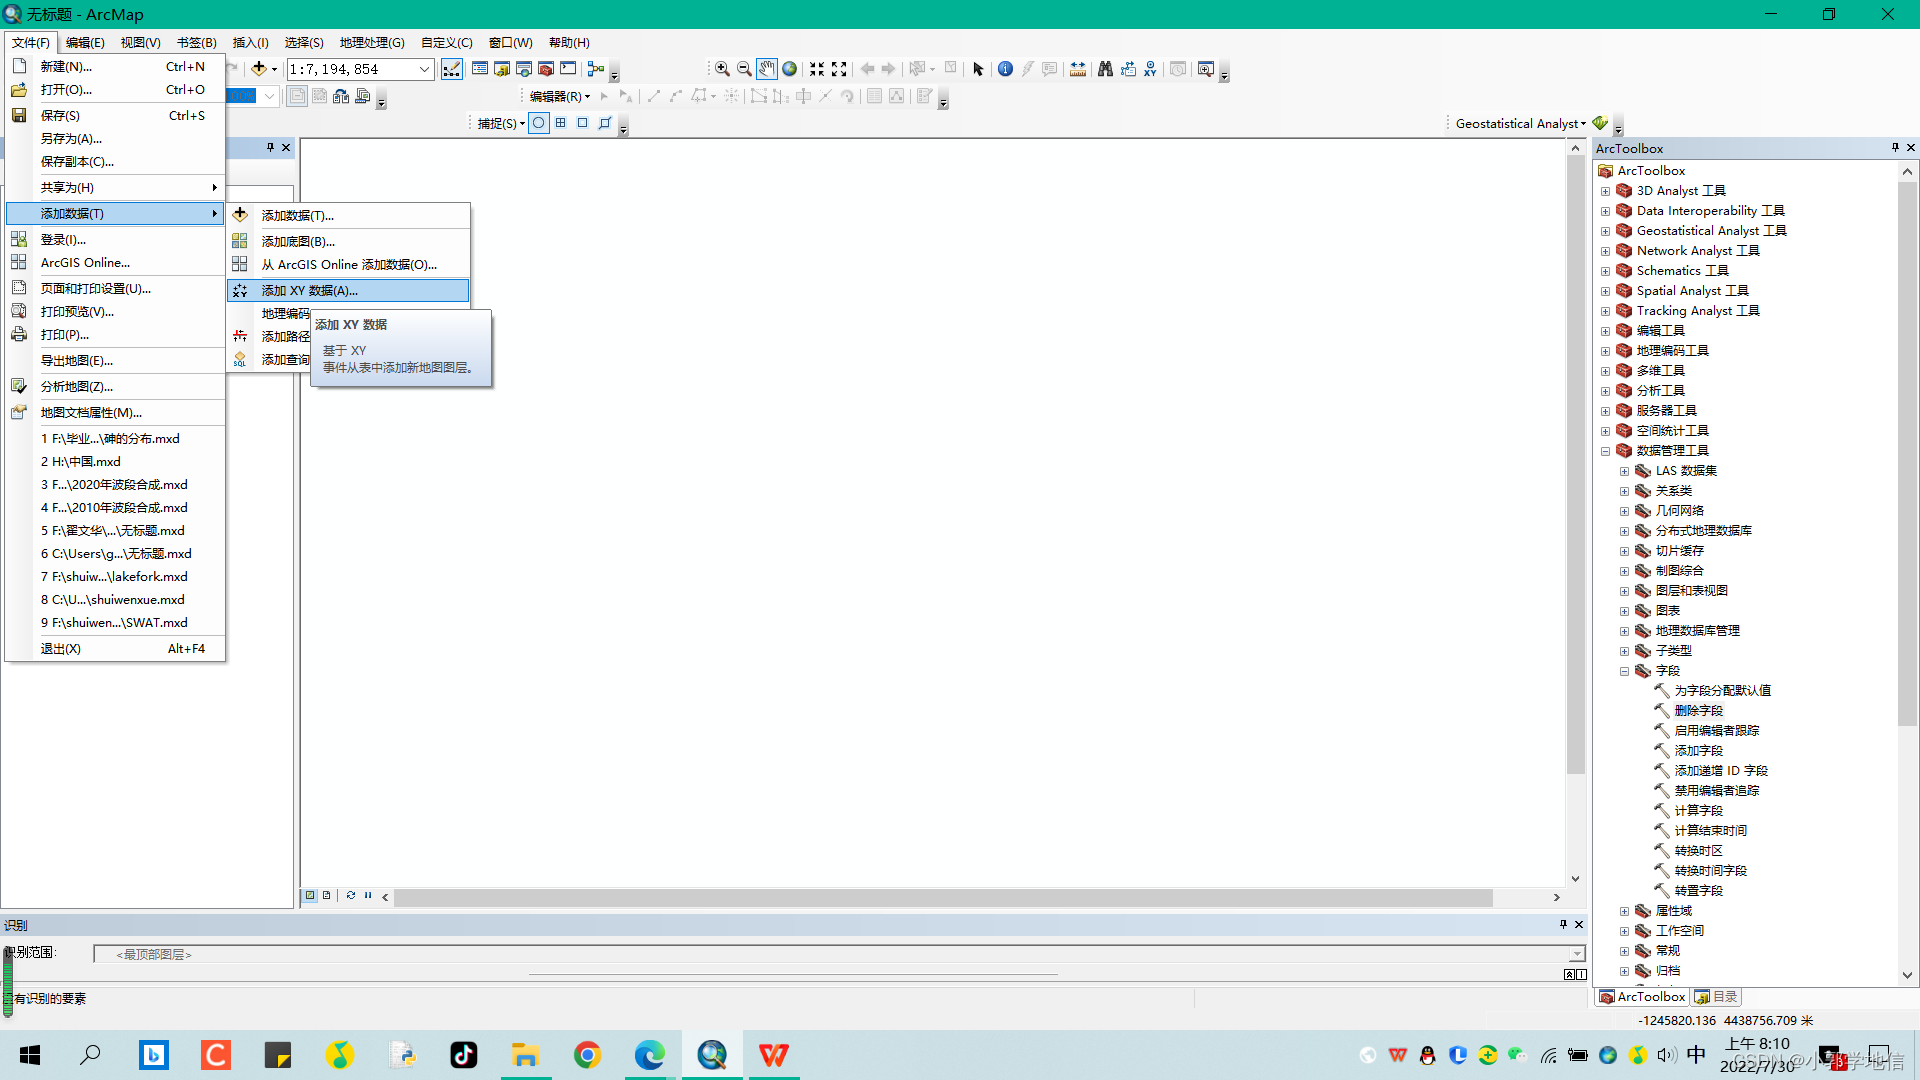Switch to the 目录 tab
The width and height of the screenshot is (1920, 1080).
(x=1716, y=997)
